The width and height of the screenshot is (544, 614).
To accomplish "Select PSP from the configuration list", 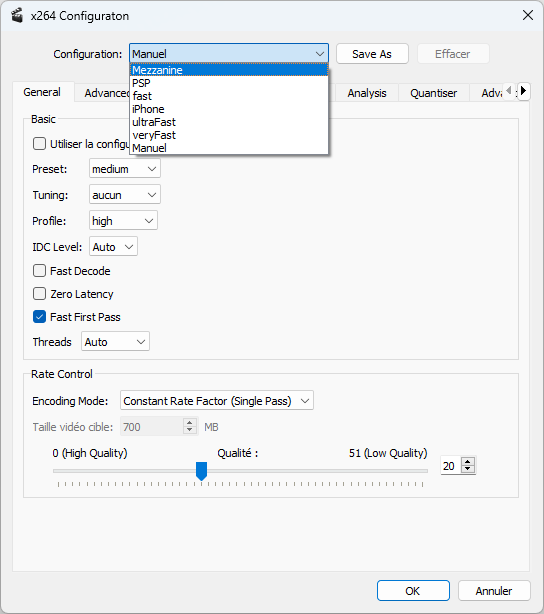I will click(x=229, y=83).
